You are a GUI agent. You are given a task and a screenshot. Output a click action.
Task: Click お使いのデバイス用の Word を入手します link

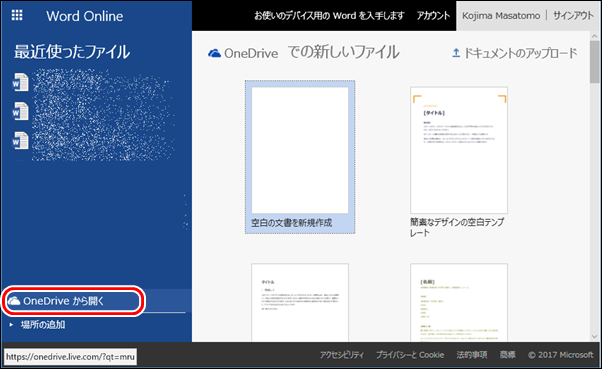coord(329,16)
